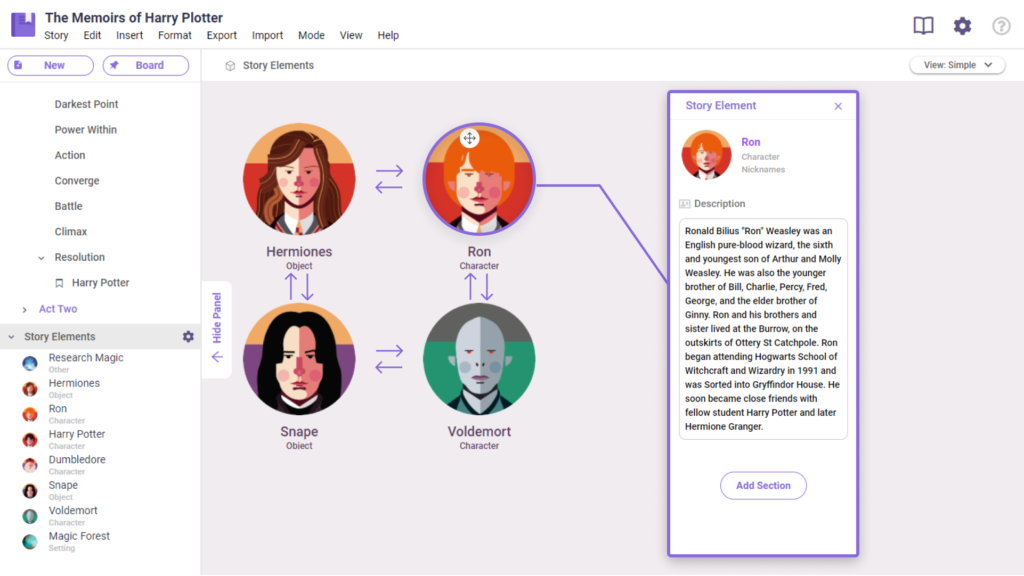This screenshot has height=576, width=1024.
Task: Click arrows between Ron and Voldemort
Action: tap(479, 287)
